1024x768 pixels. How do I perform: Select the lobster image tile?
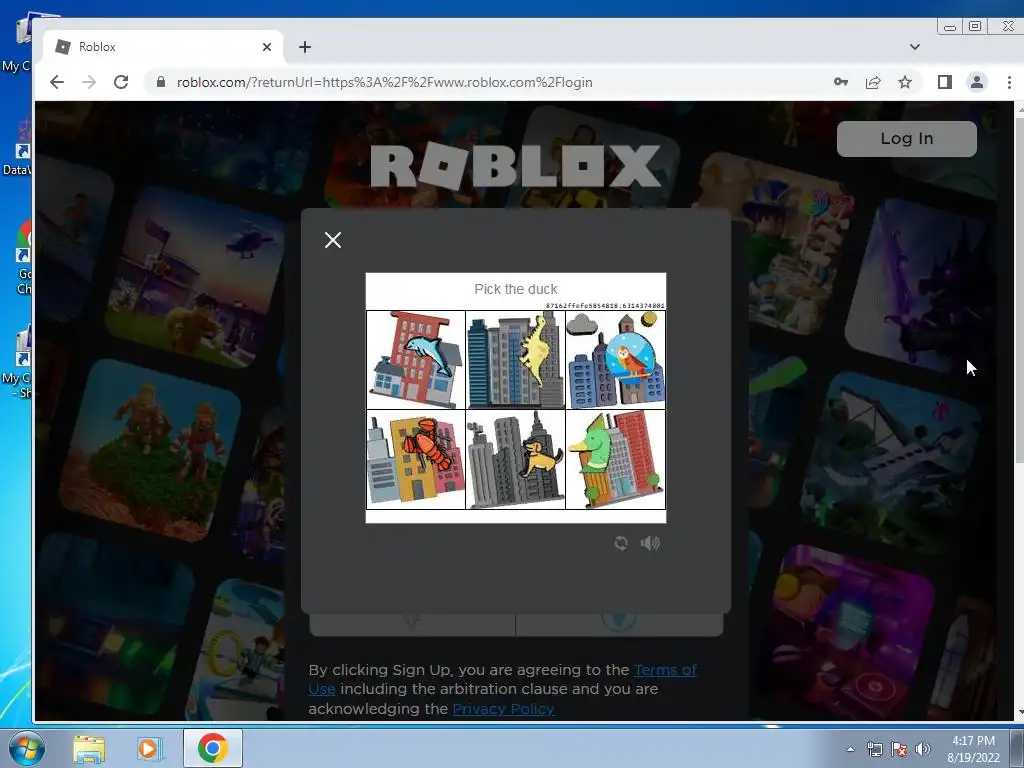pyautogui.click(x=416, y=460)
